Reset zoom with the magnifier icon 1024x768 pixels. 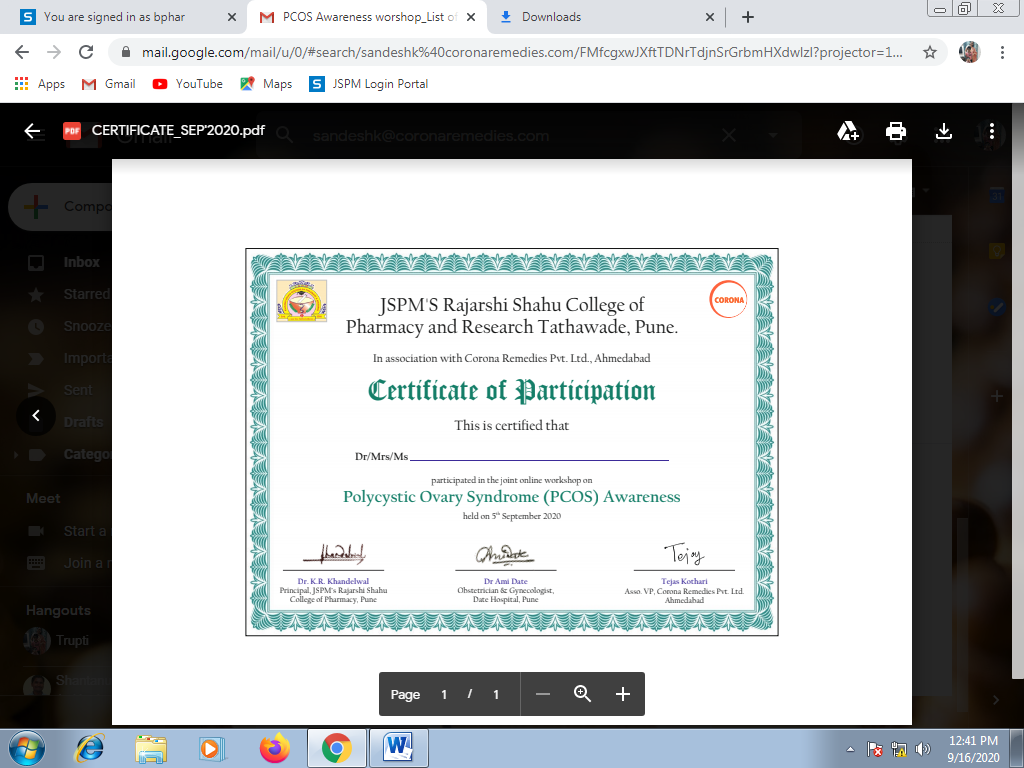[582, 694]
